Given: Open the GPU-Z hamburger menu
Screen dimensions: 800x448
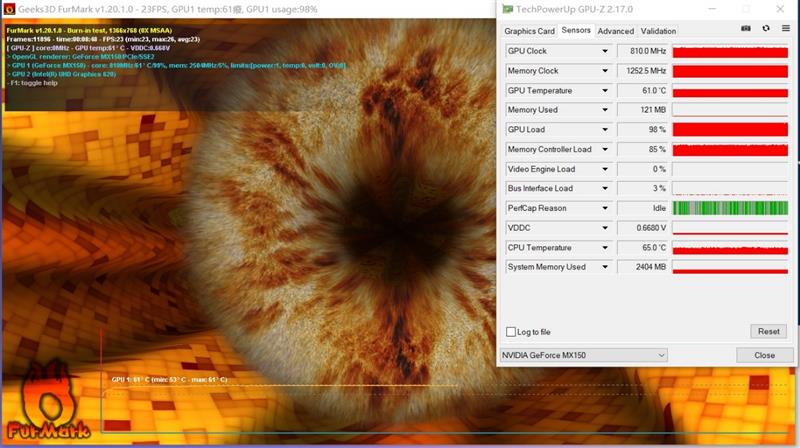Looking at the screenshot, I should [x=785, y=29].
